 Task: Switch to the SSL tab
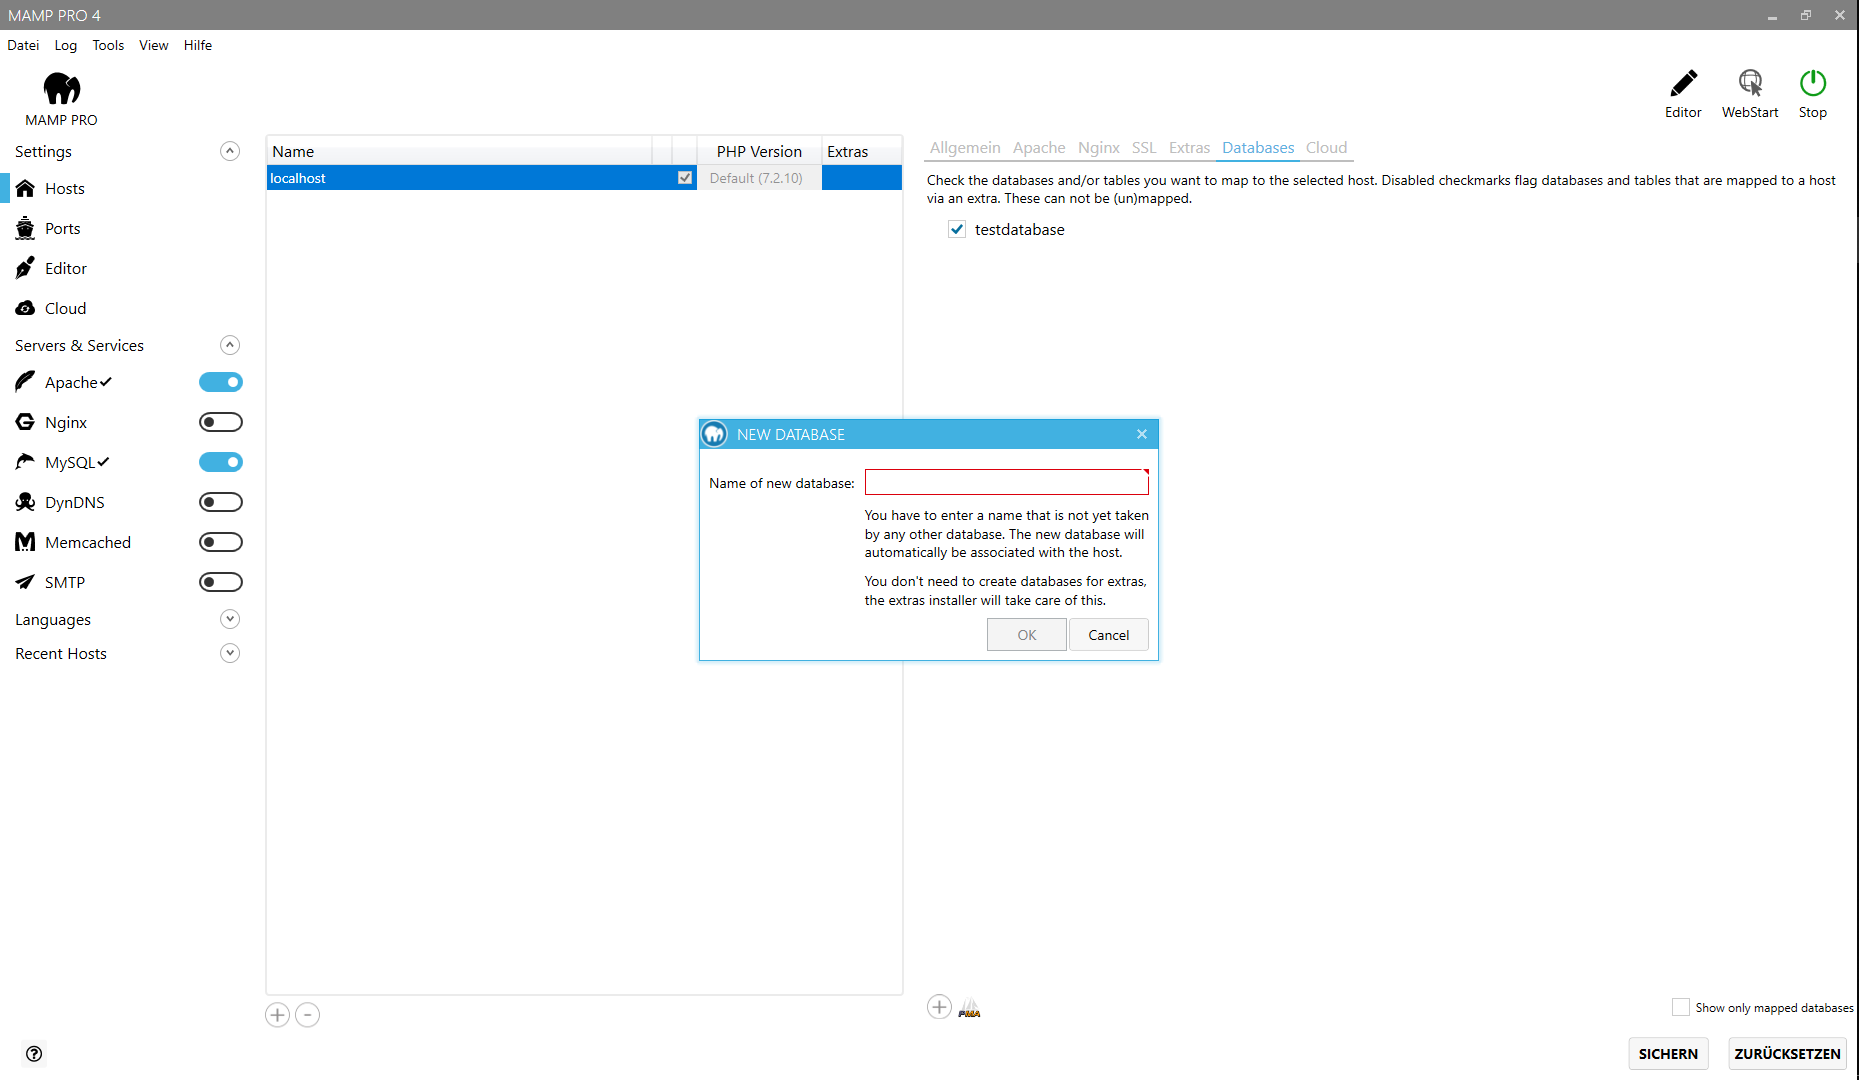tap(1144, 148)
